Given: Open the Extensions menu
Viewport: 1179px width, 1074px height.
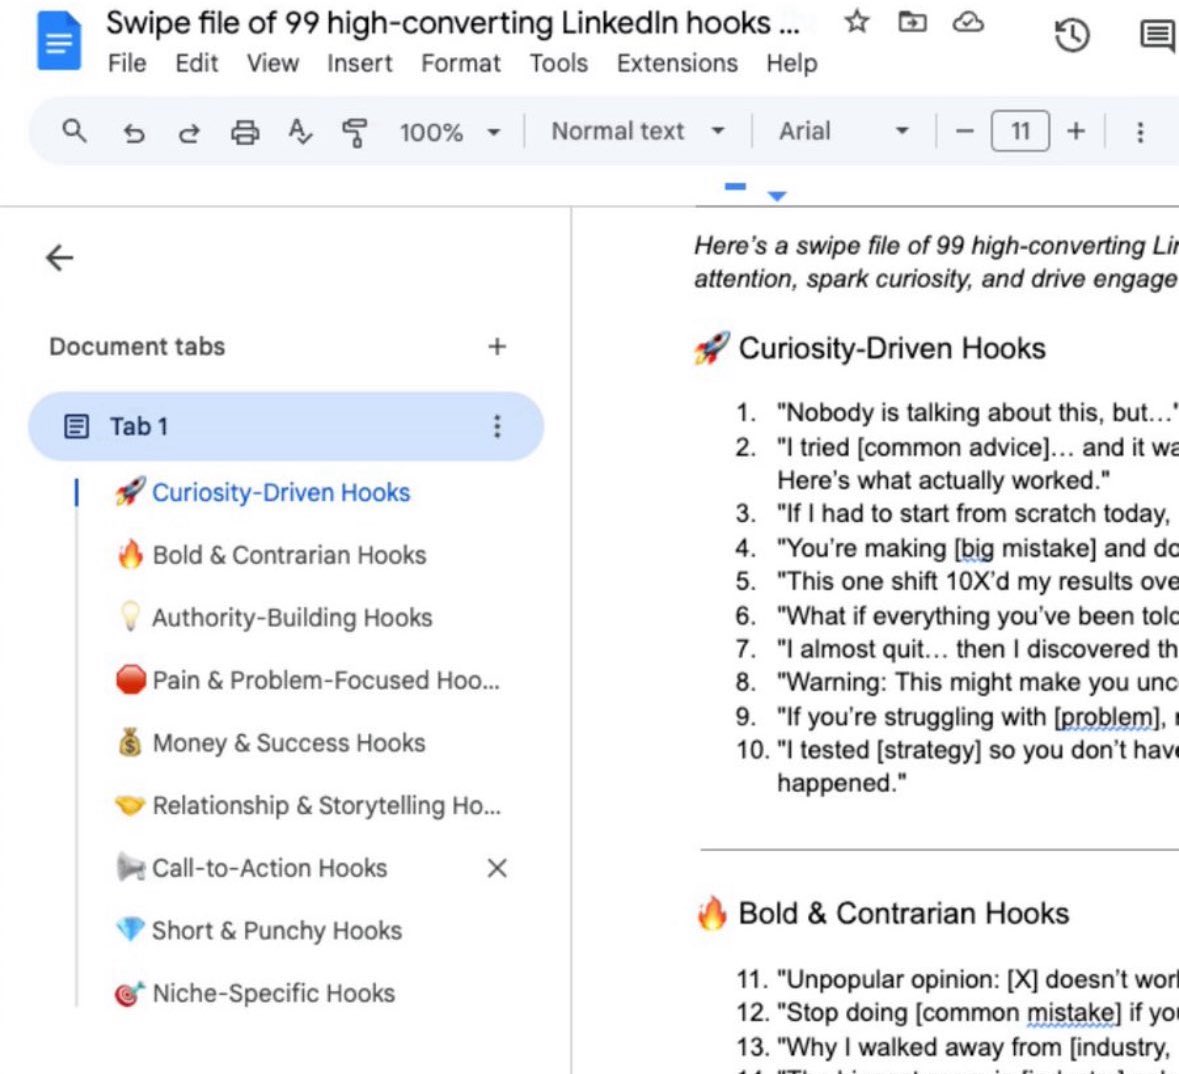Looking at the screenshot, I should [x=677, y=63].
